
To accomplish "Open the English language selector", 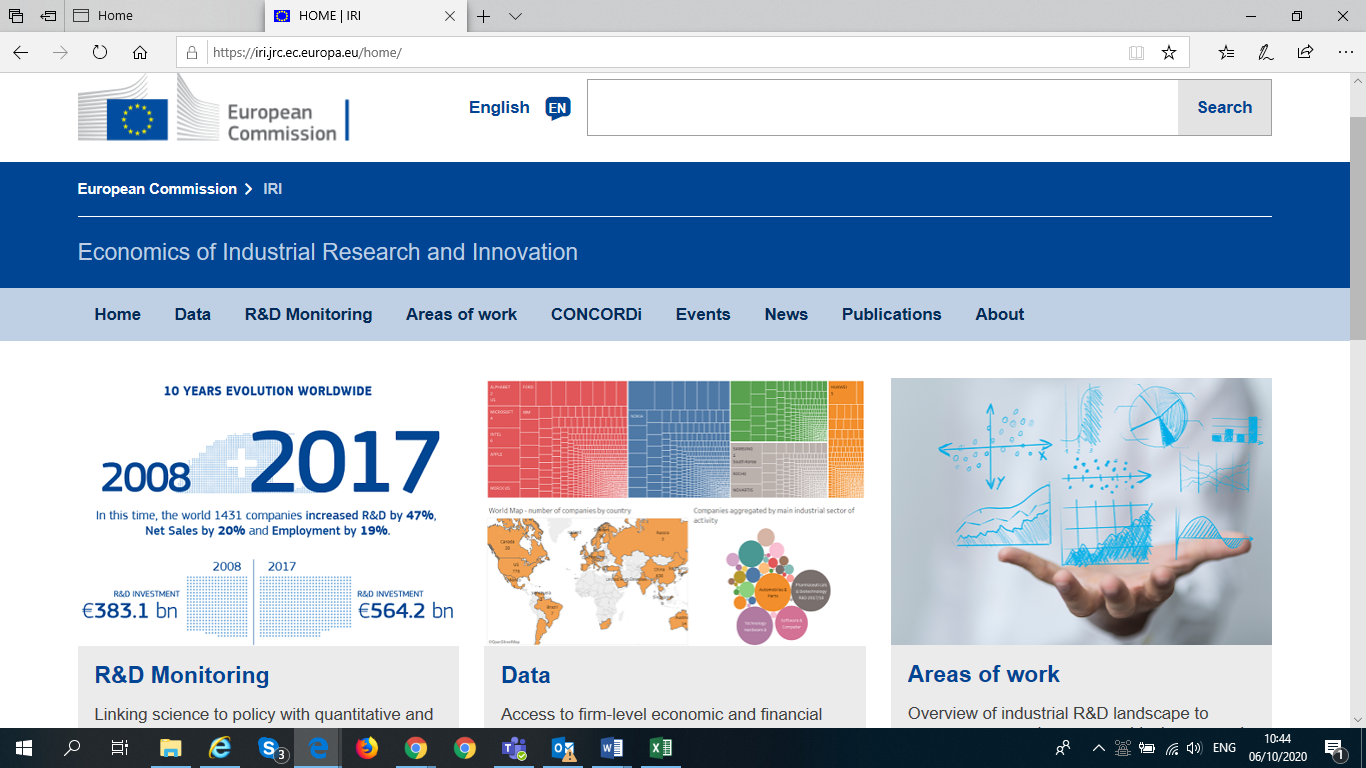I will [499, 107].
